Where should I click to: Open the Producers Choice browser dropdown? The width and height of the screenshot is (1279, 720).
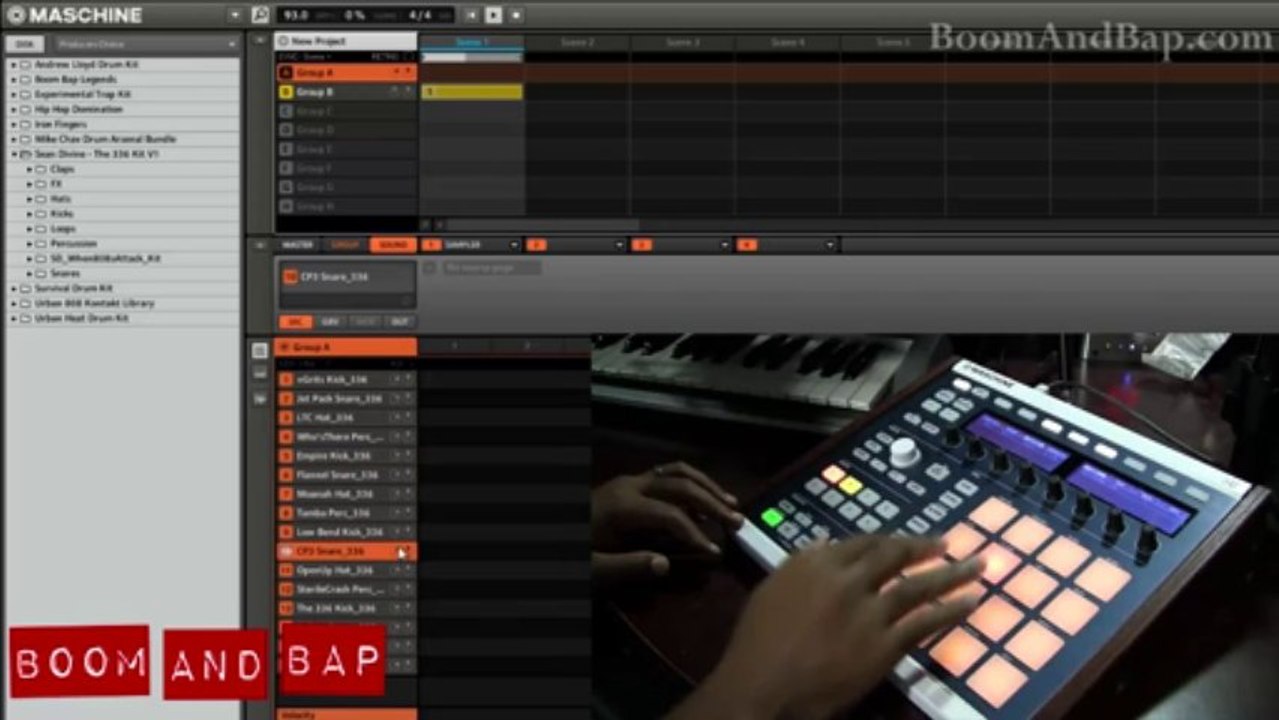click(x=147, y=44)
